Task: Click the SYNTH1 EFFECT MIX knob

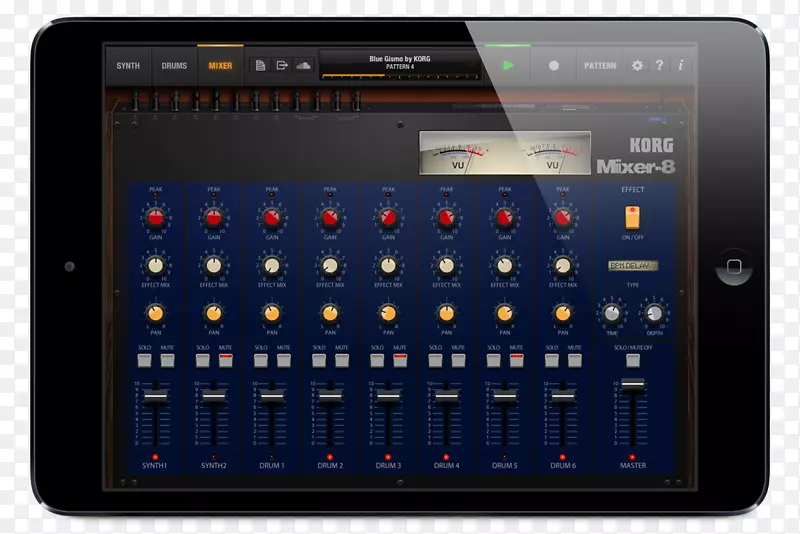Action: click(x=156, y=266)
